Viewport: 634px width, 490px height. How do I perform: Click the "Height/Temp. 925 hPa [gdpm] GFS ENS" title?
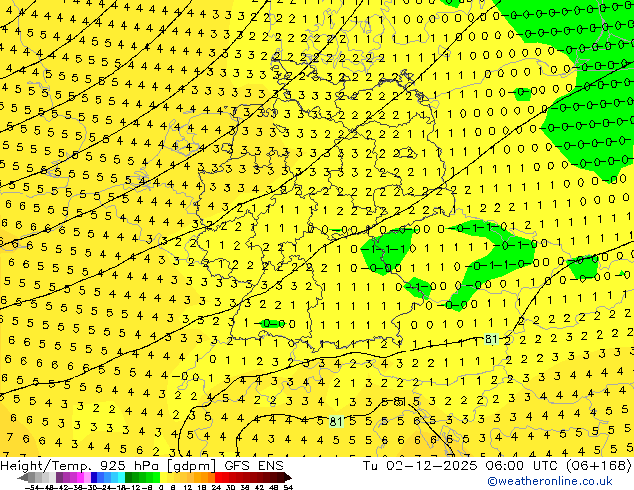pyautogui.click(x=142, y=465)
